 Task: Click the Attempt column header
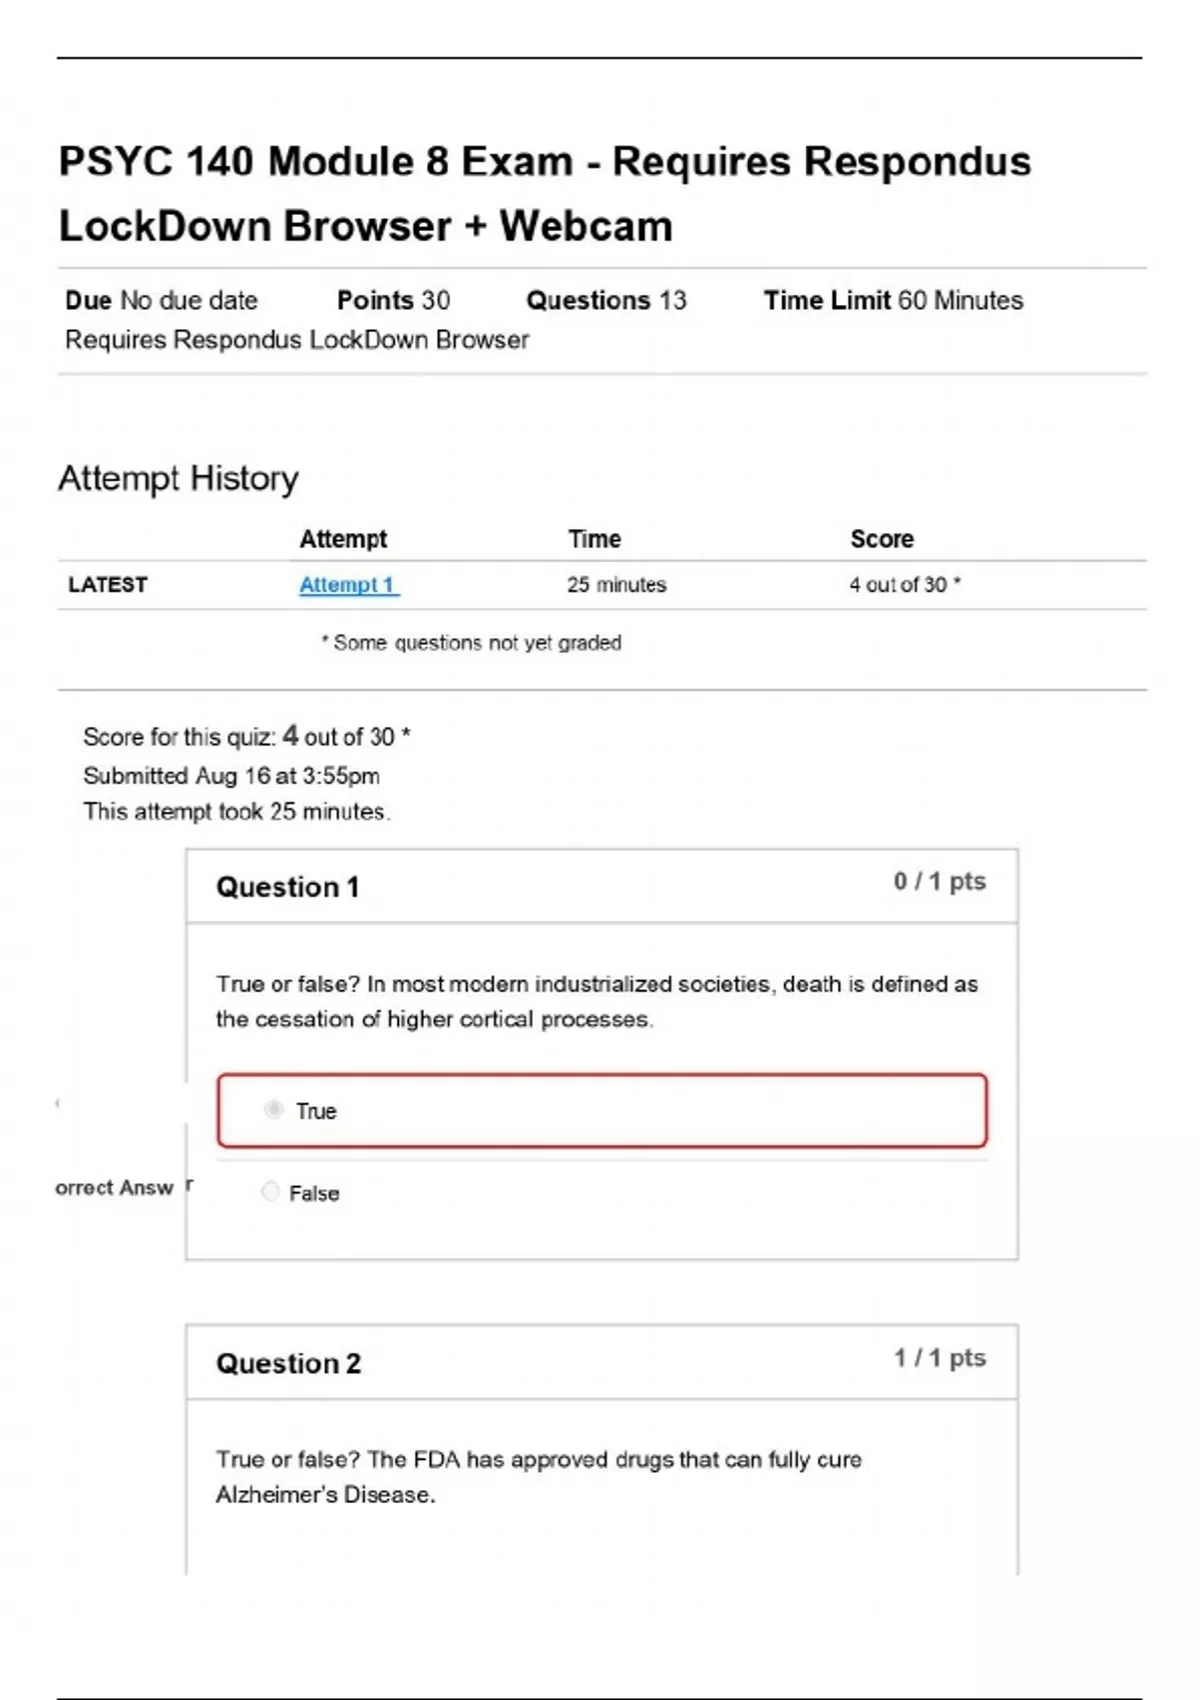tap(343, 539)
